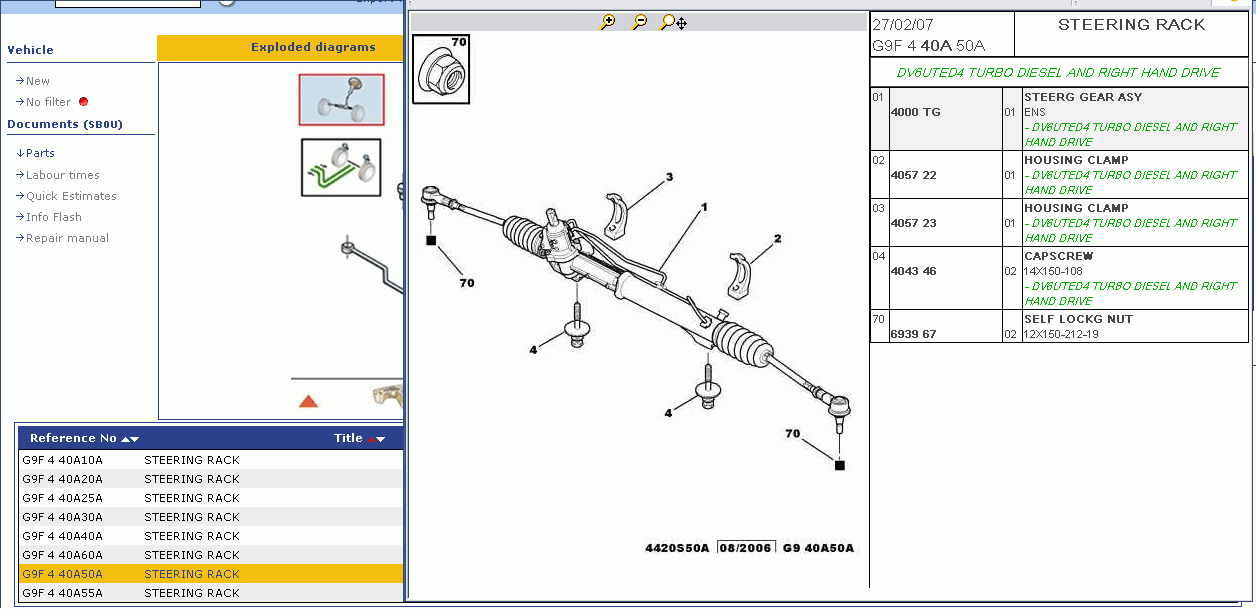The height and width of the screenshot is (610, 1256).
Task: Click the New vehicle link
Action: coord(37,81)
